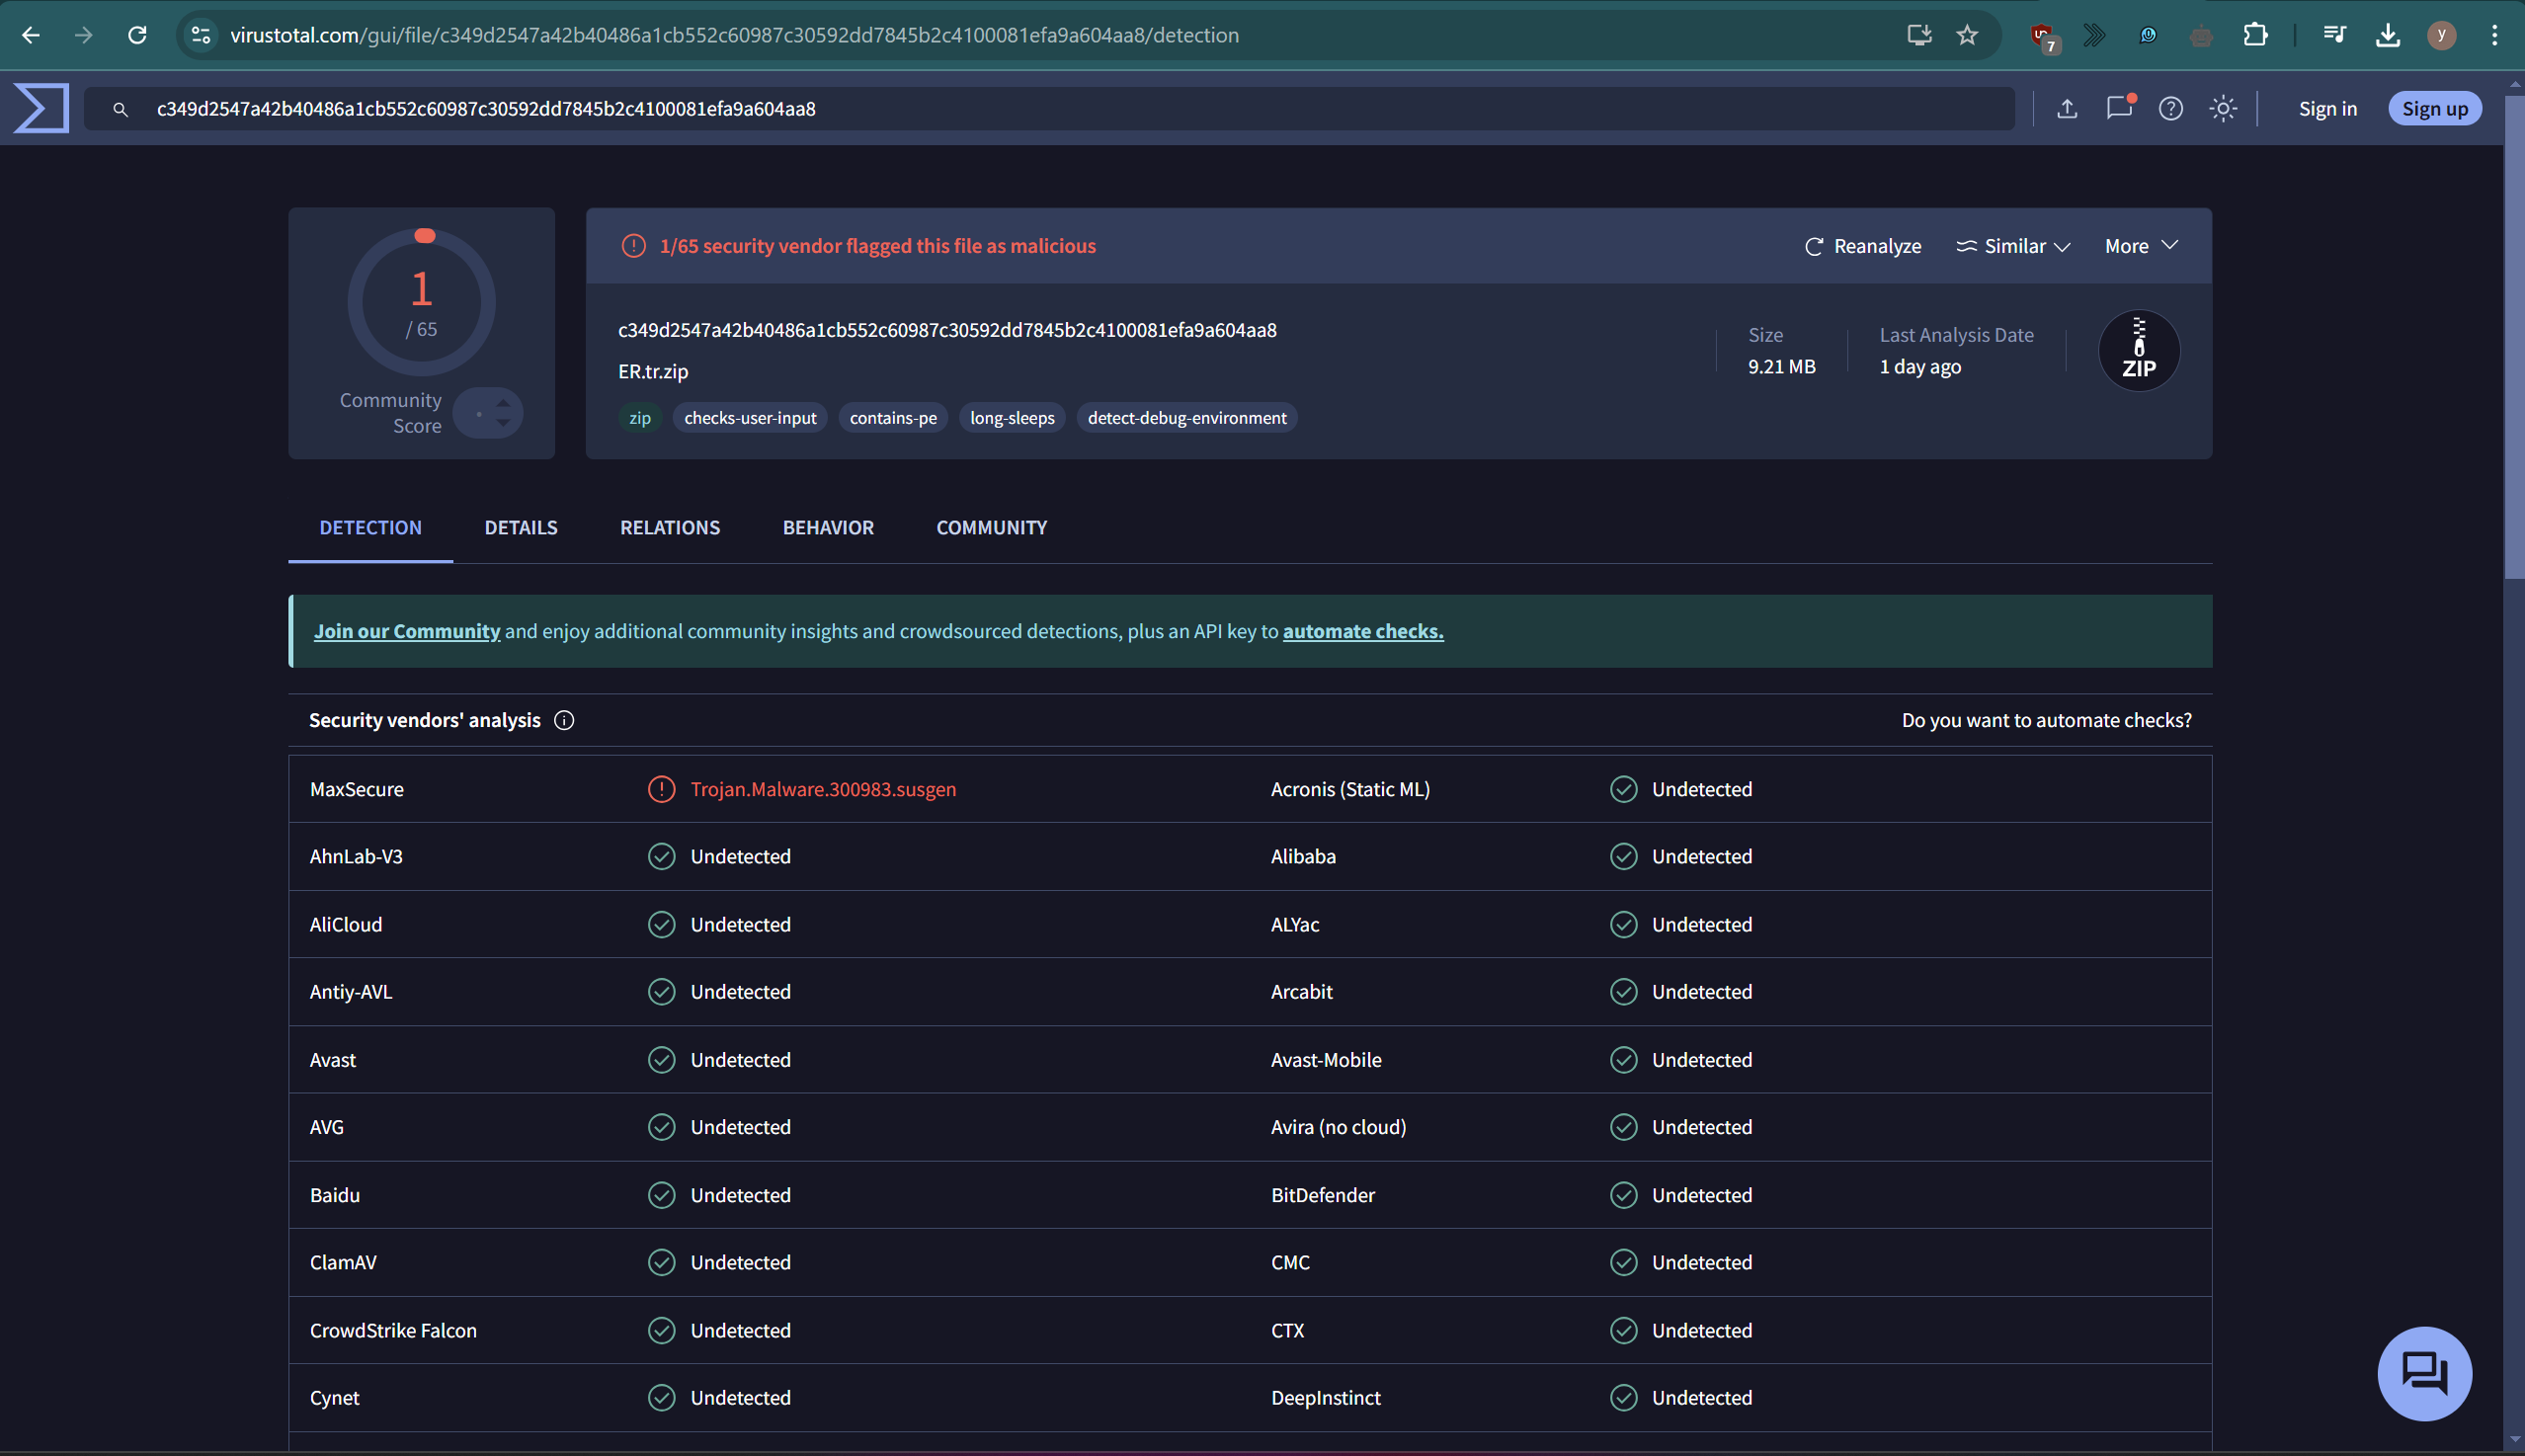Bookmark this page with the star icon
The width and height of the screenshot is (2525, 1456).
[1967, 35]
